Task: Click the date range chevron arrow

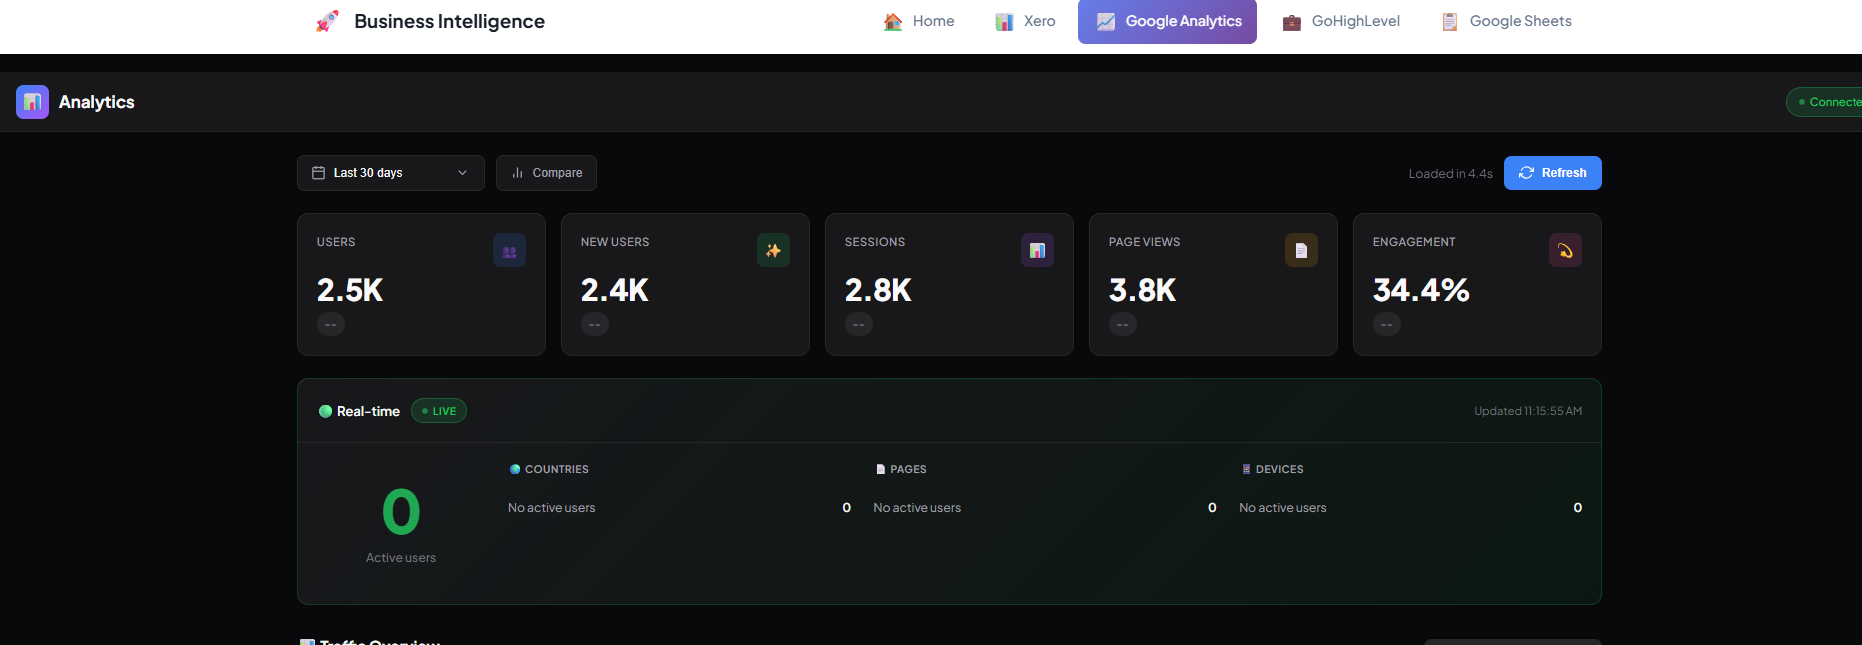Action: 462,173
